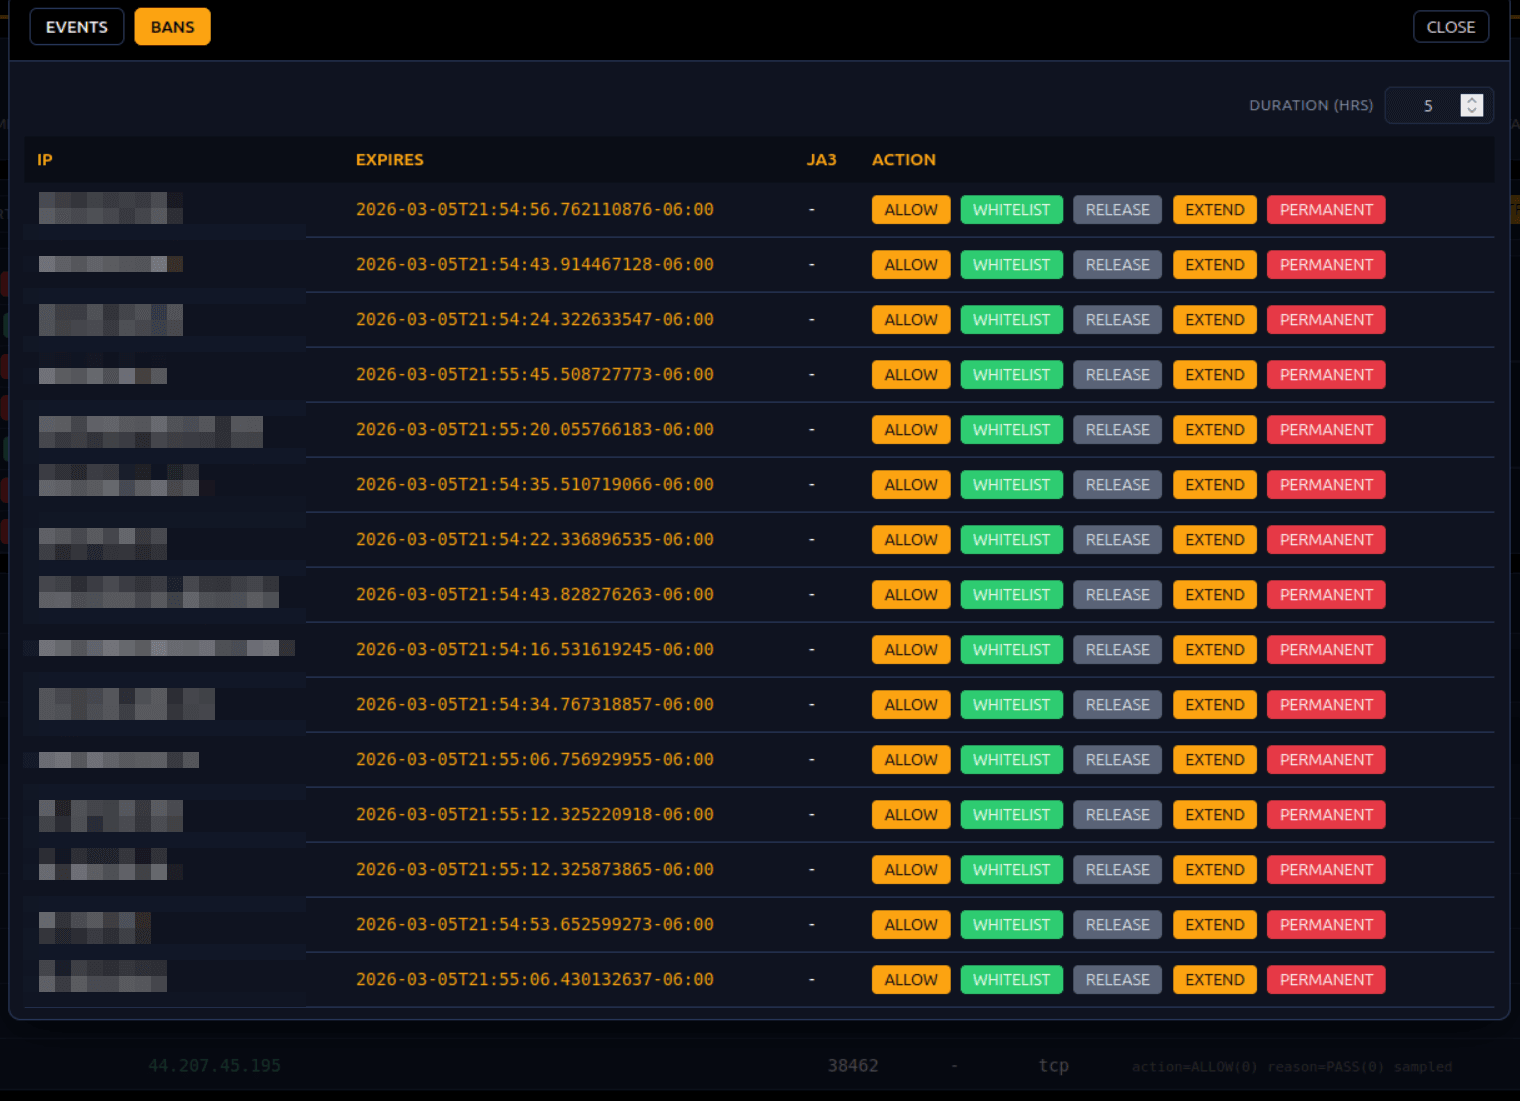Click the EXPIRES column header
Image resolution: width=1520 pixels, height=1101 pixels.
[x=389, y=159]
